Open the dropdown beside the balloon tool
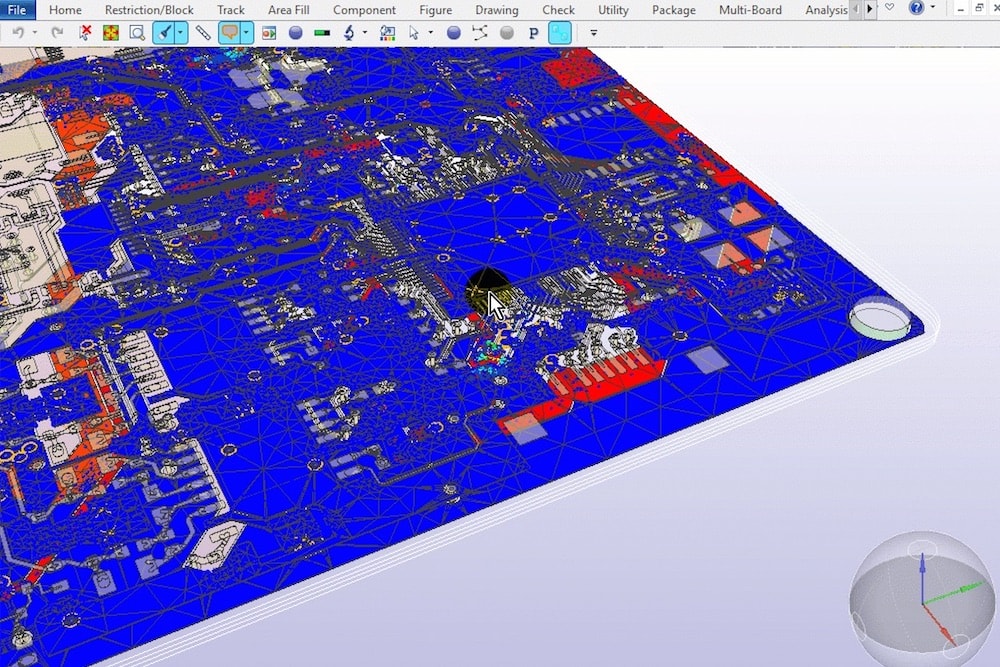This screenshot has height=667, width=1000. click(x=247, y=32)
